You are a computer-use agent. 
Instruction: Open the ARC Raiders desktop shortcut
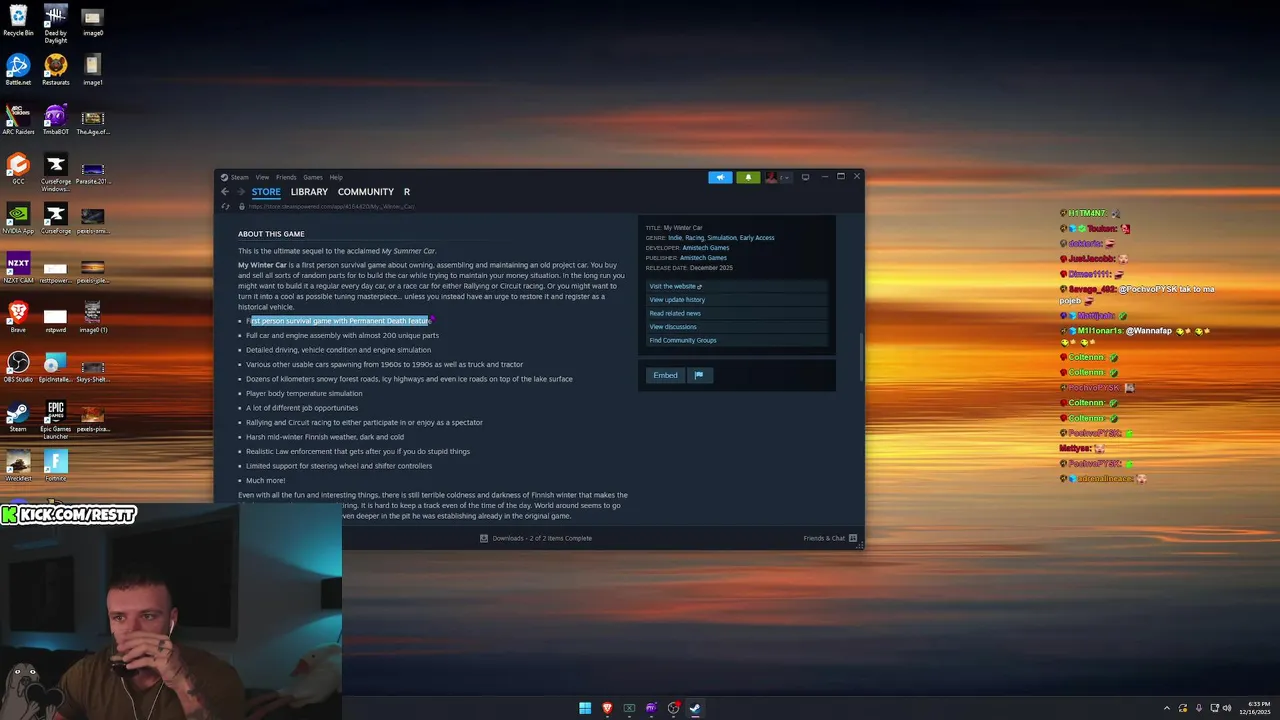pos(18,120)
